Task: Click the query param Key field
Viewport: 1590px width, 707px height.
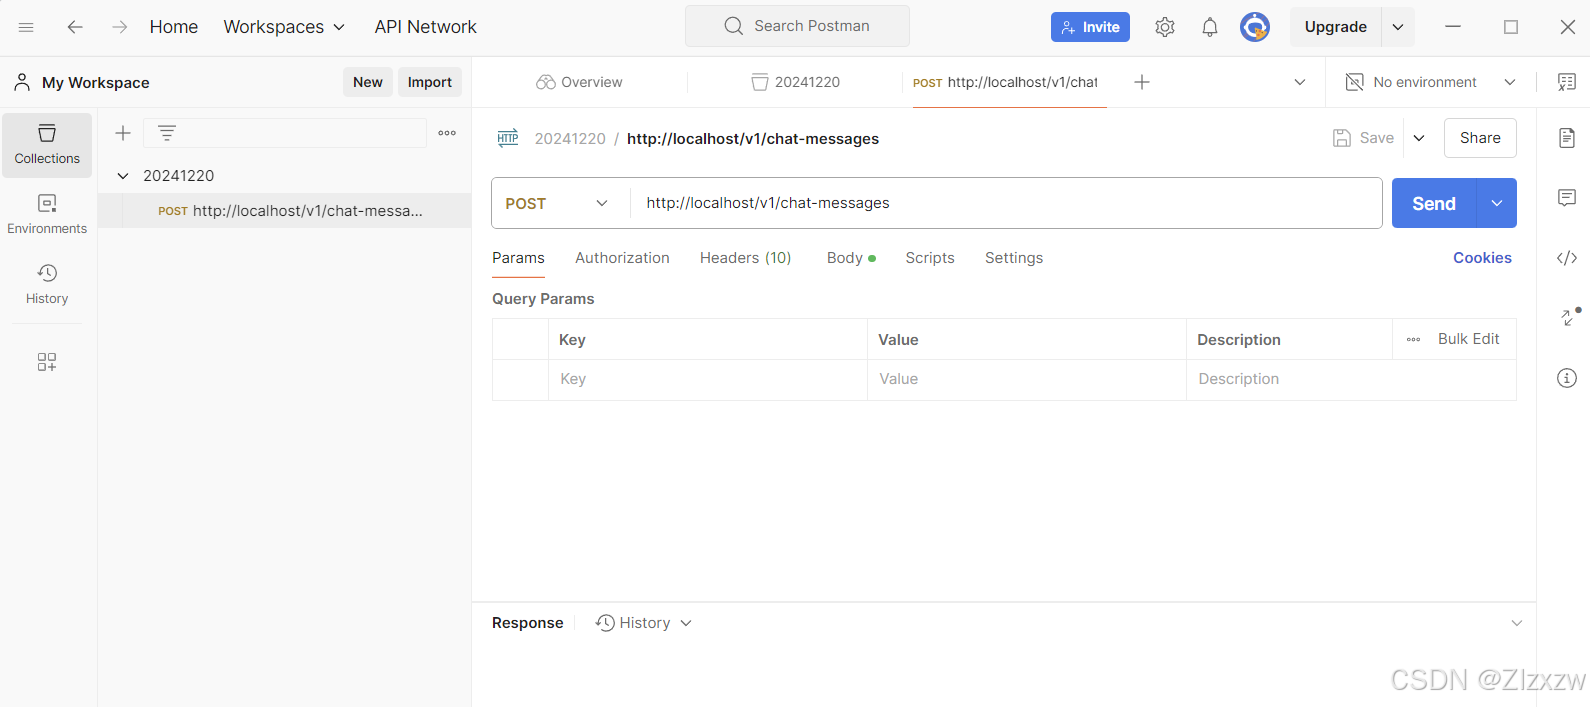Action: 707,380
